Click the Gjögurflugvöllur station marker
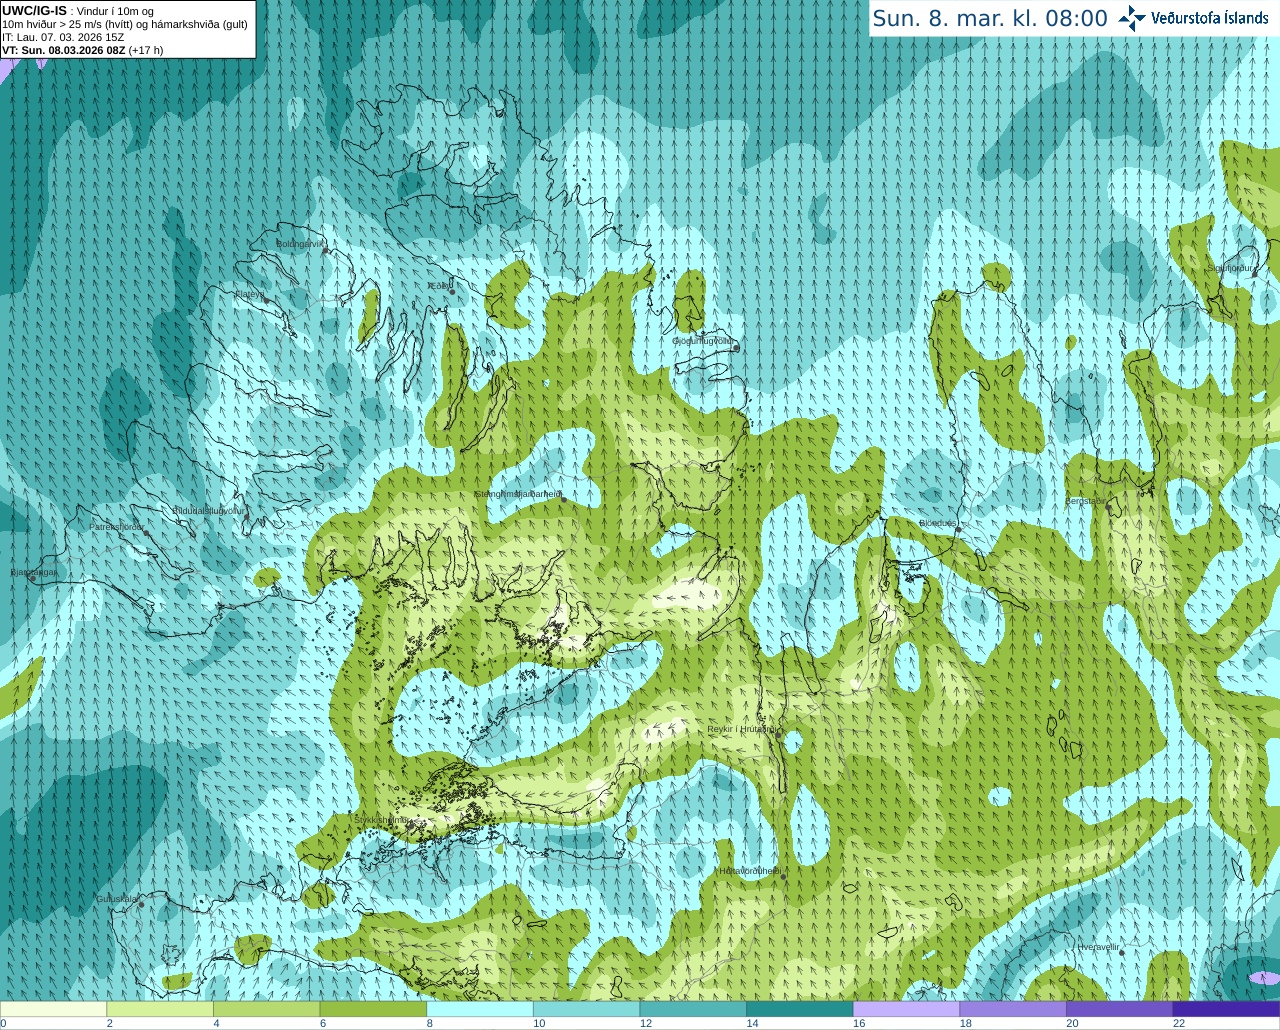The width and height of the screenshot is (1280, 1030). coord(736,348)
